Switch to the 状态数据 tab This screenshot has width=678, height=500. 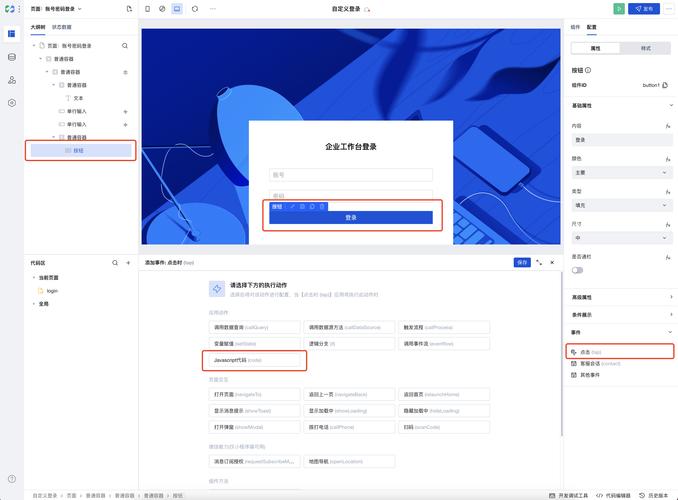(61, 27)
